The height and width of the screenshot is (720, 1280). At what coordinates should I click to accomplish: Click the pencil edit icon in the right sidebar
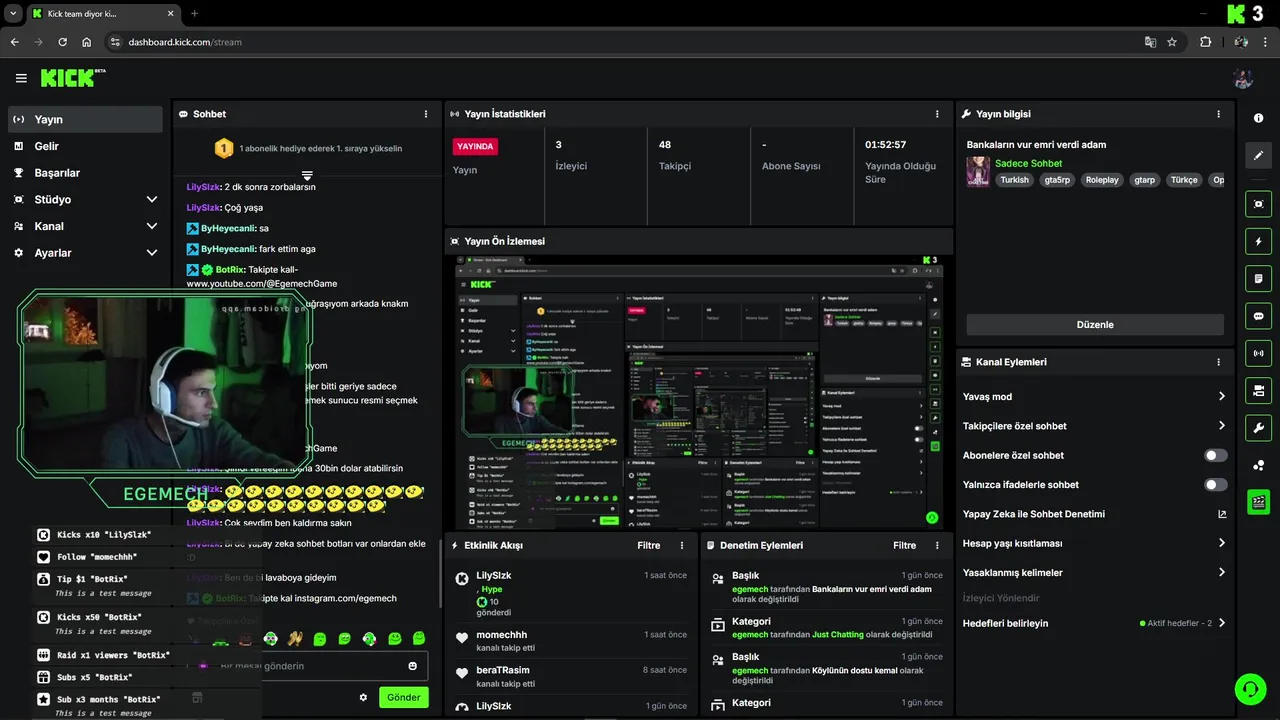[x=1258, y=155]
